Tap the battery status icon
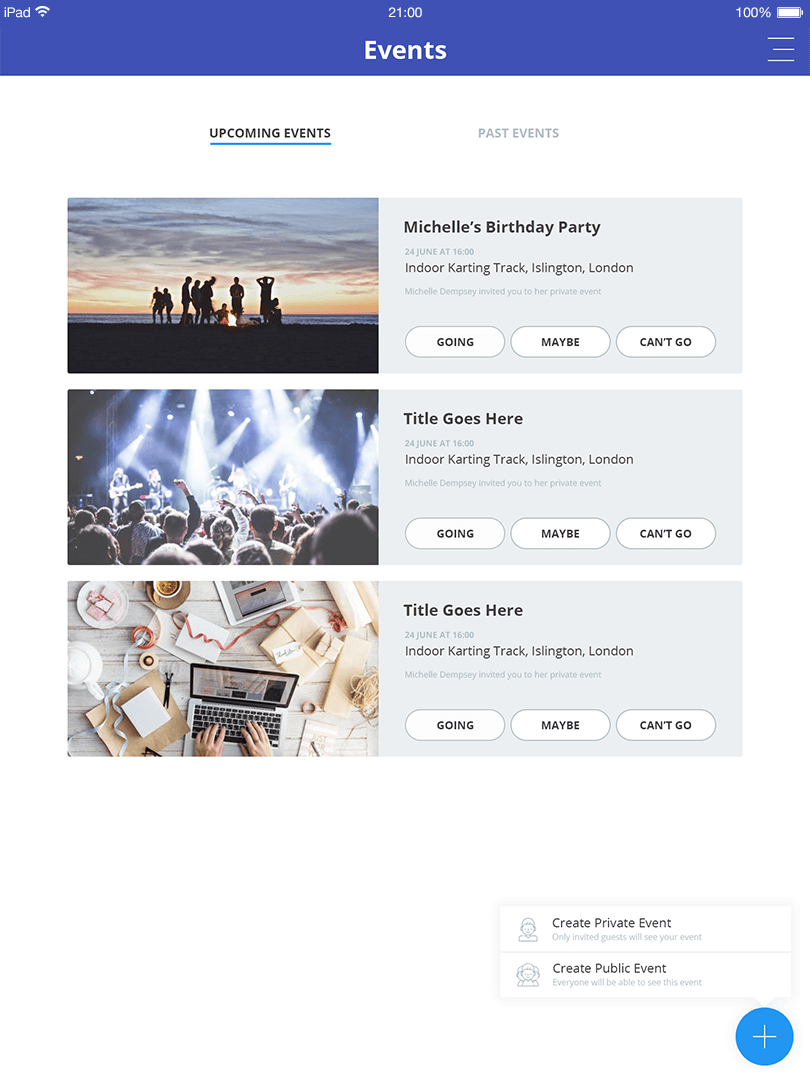810x1081 pixels. click(x=789, y=12)
